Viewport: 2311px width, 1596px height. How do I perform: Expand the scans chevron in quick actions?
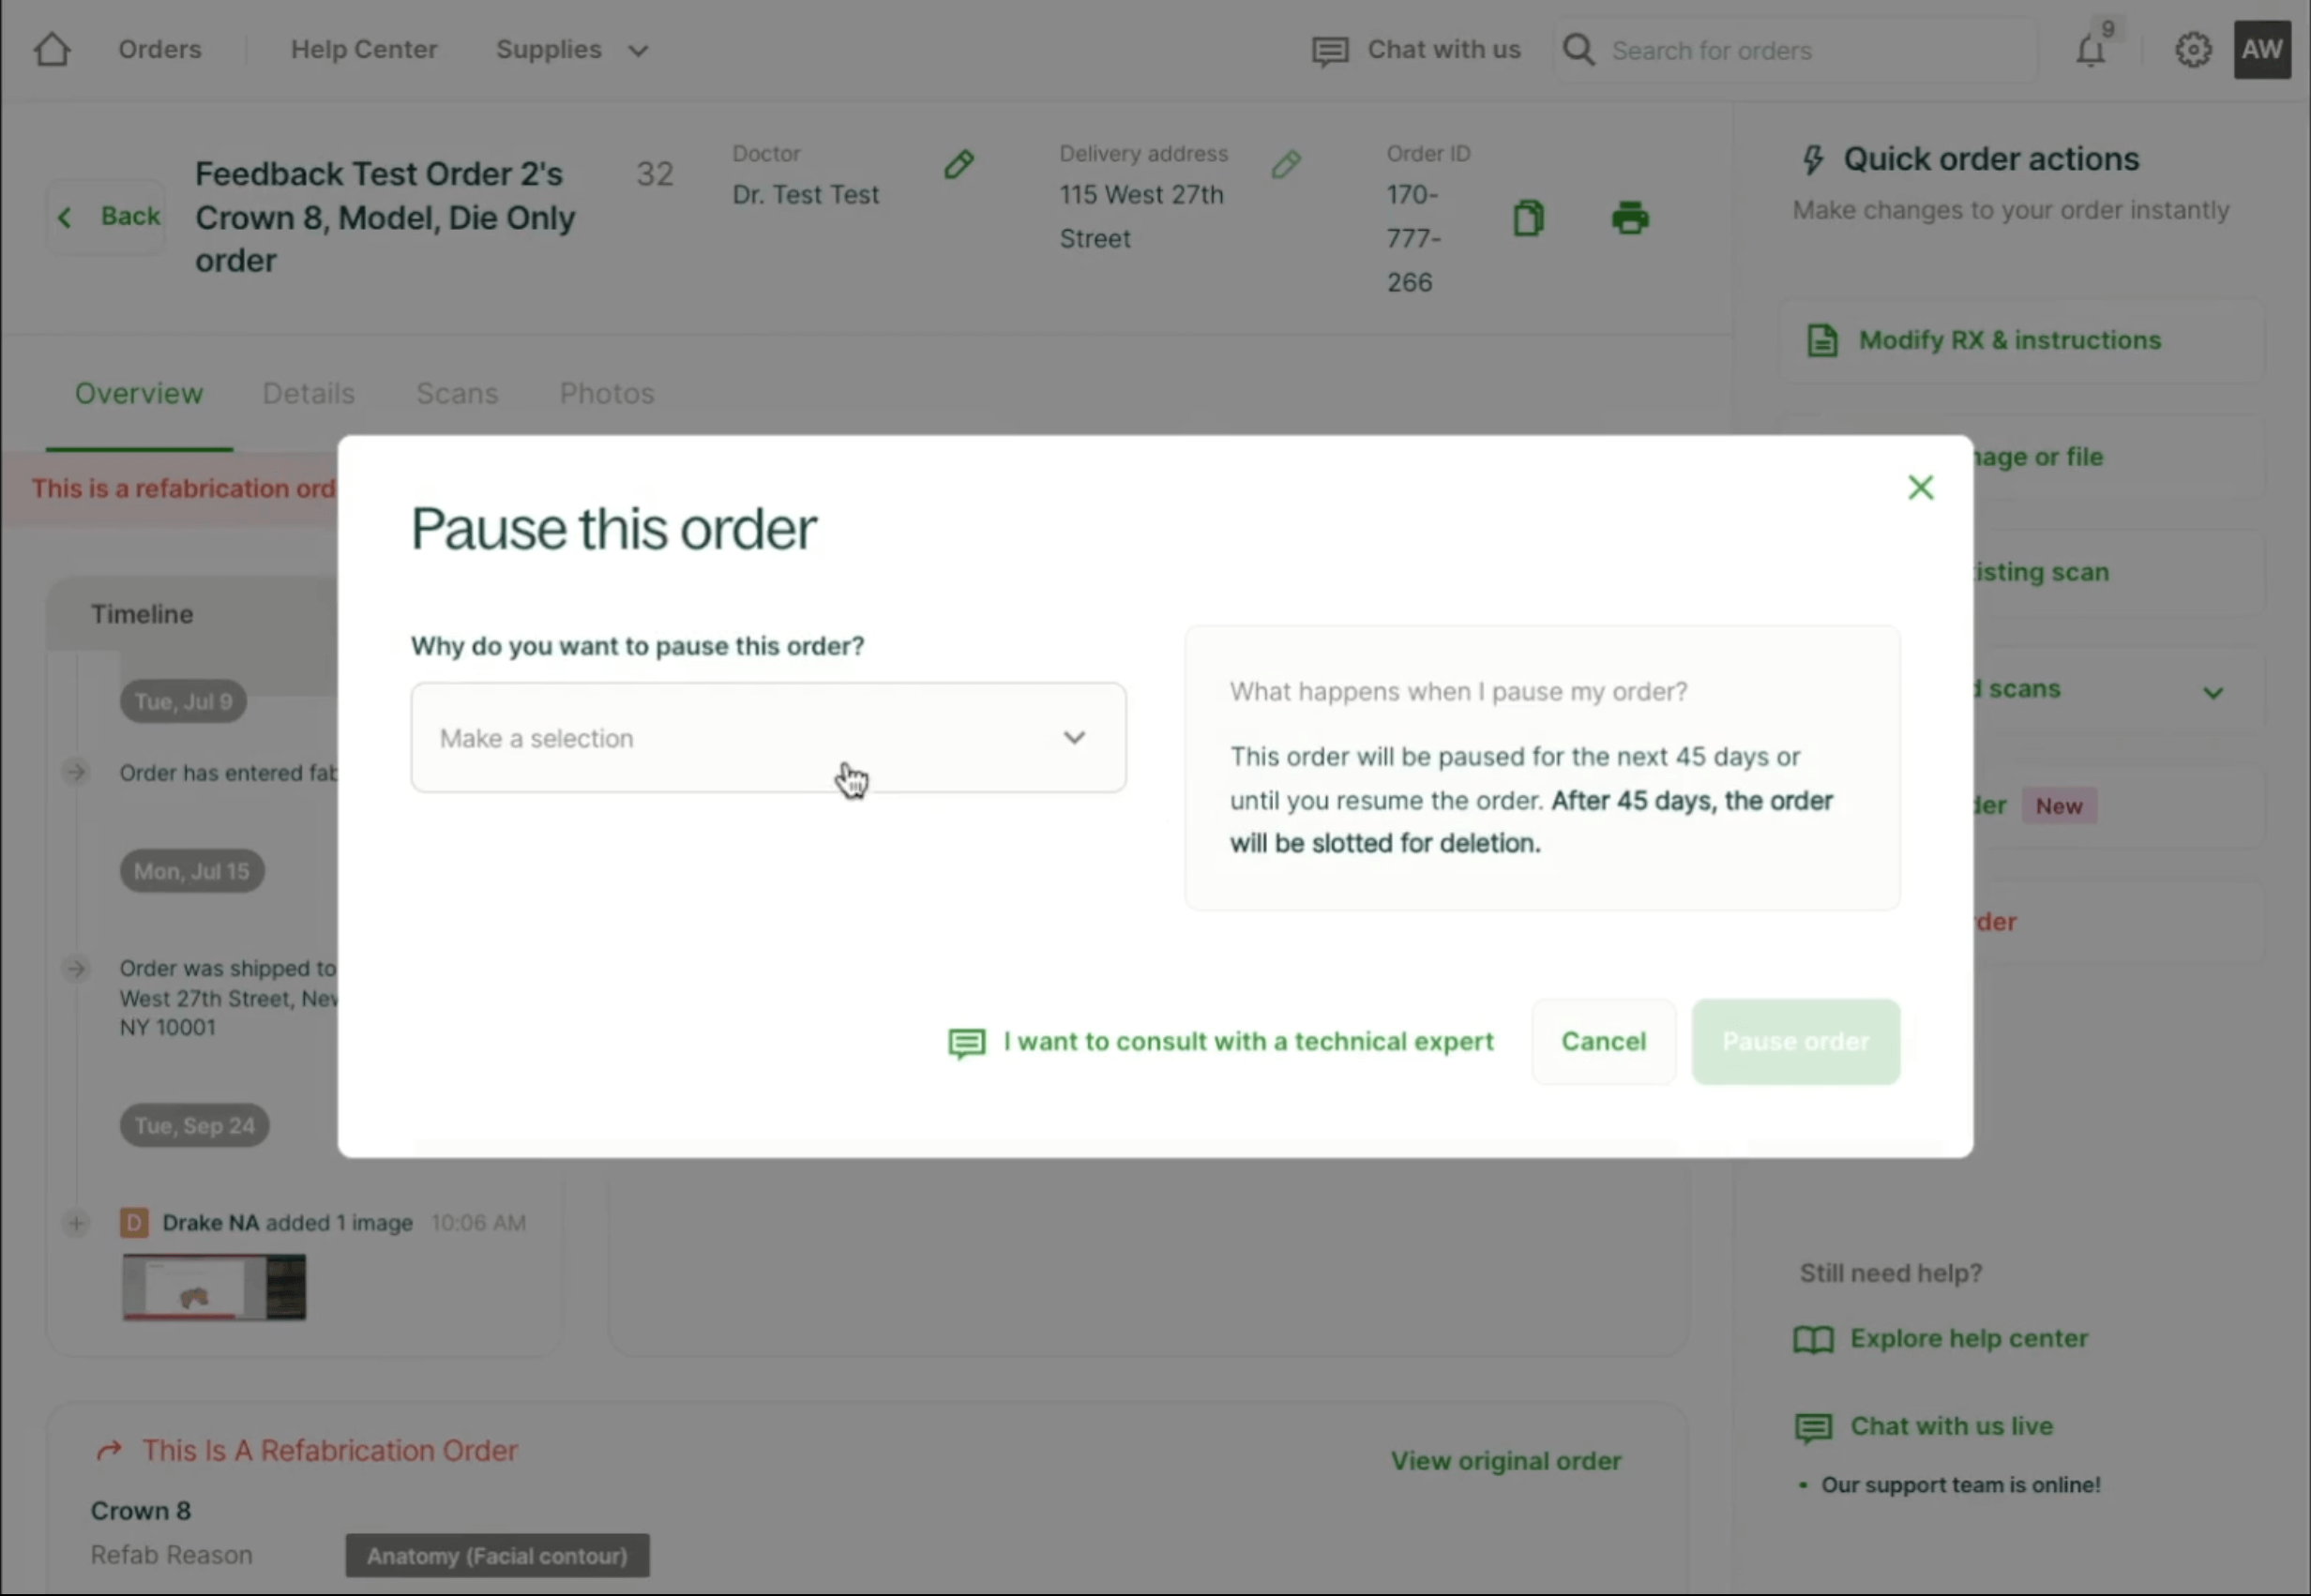pos(2213,692)
